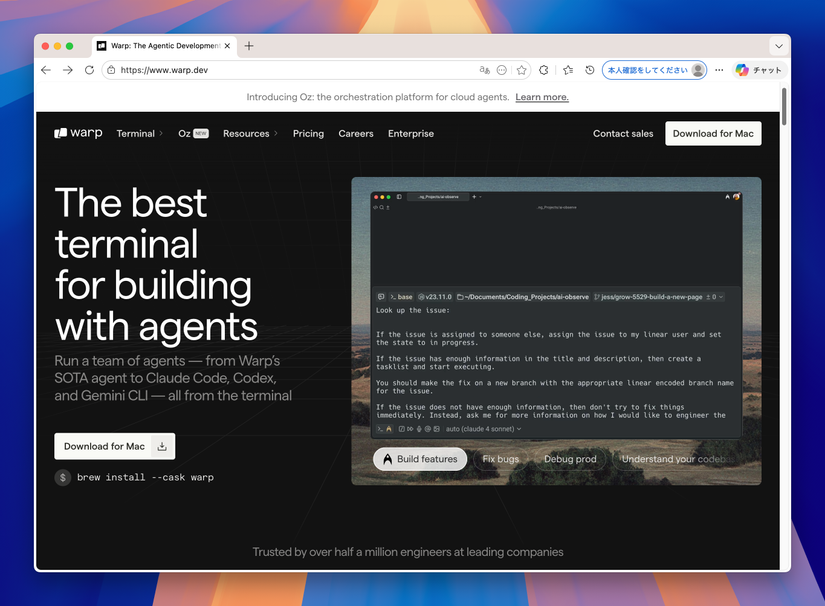
Task: Click hero Download for Mac button
Action: click(115, 446)
